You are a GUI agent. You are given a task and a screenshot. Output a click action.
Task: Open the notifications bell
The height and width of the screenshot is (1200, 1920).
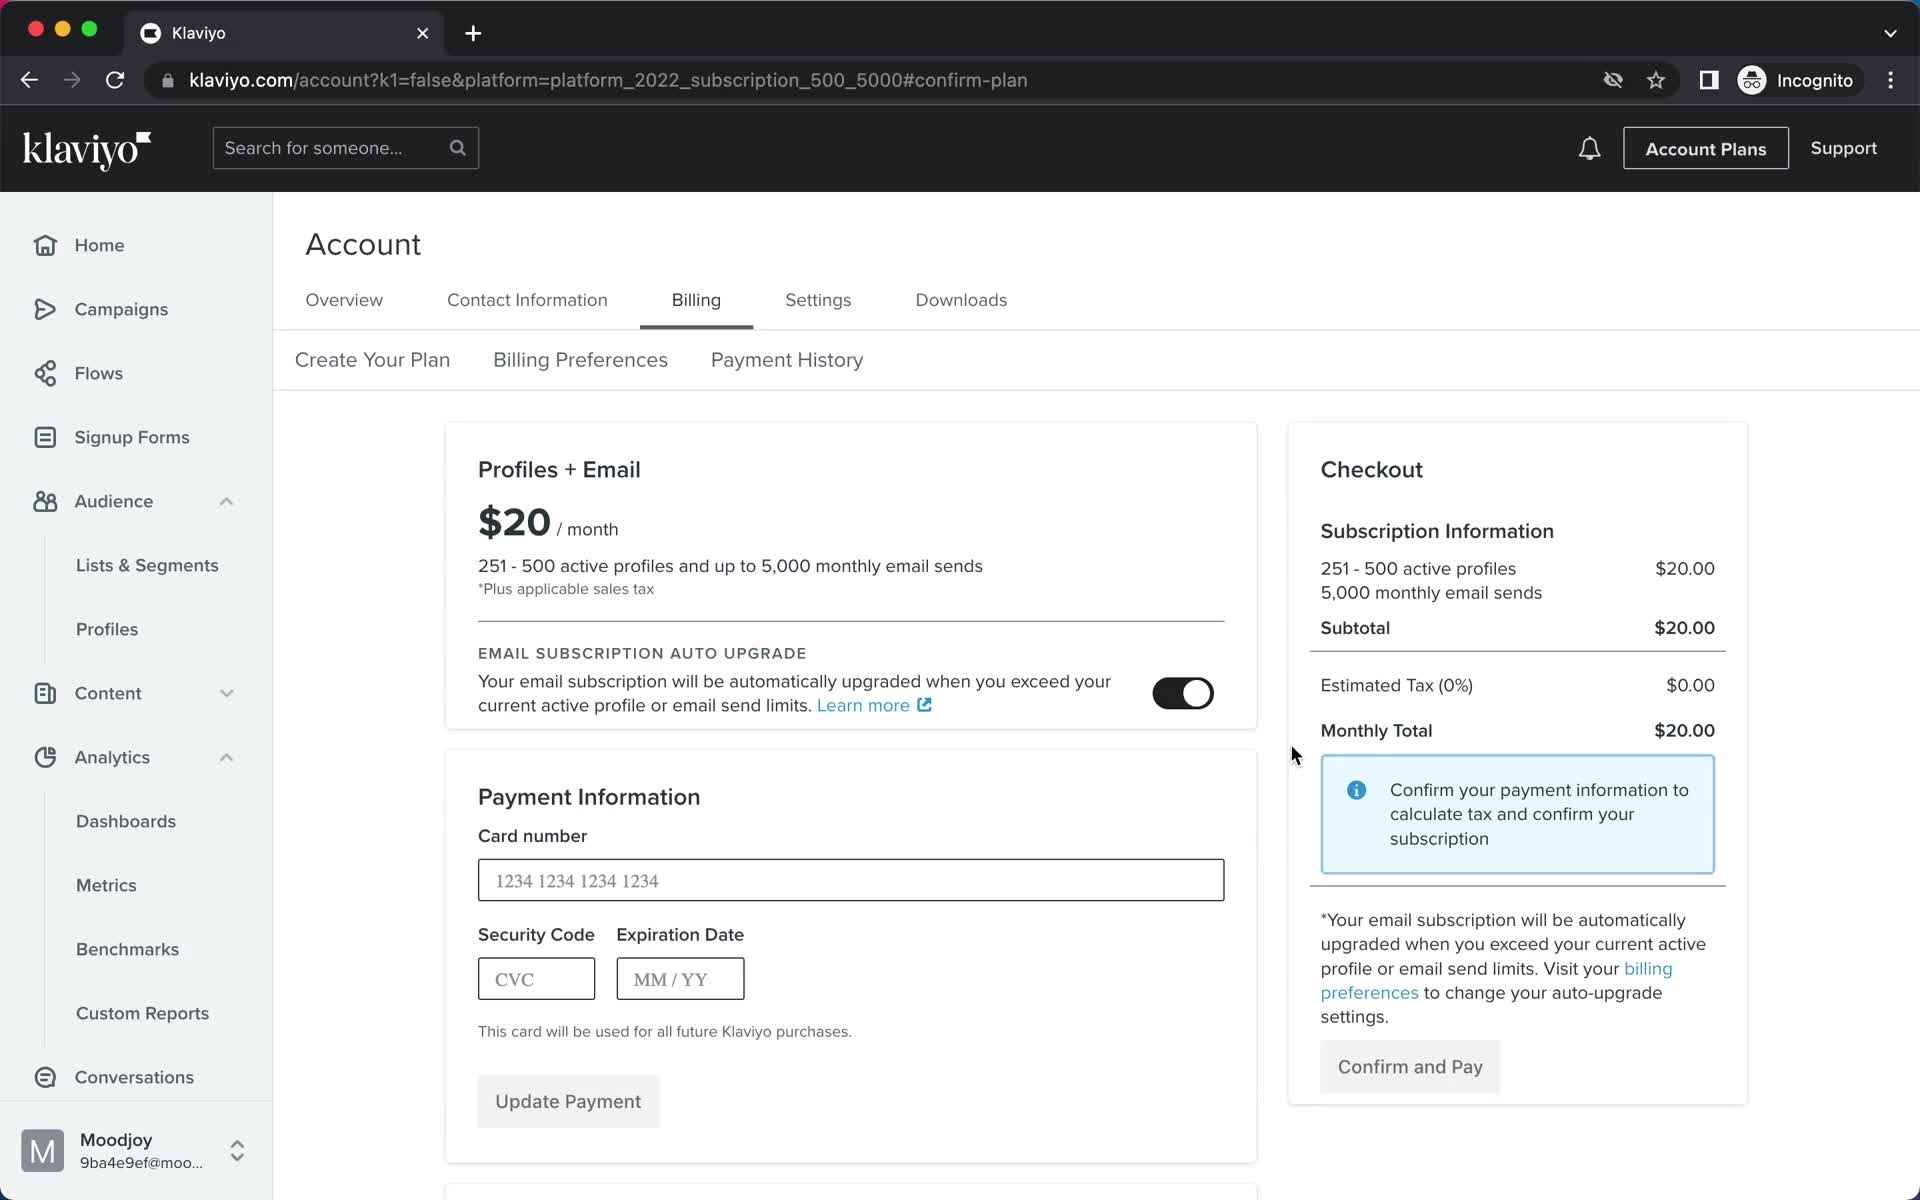(1589, 149)
